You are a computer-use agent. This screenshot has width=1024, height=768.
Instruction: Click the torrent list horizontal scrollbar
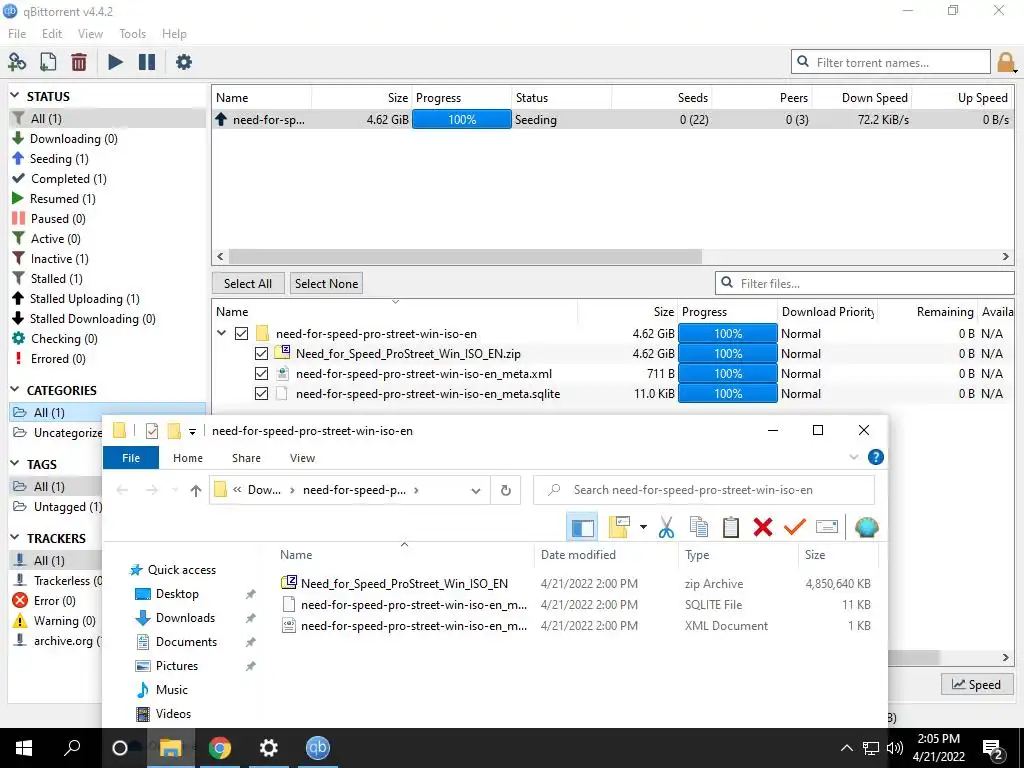[465, 257]
